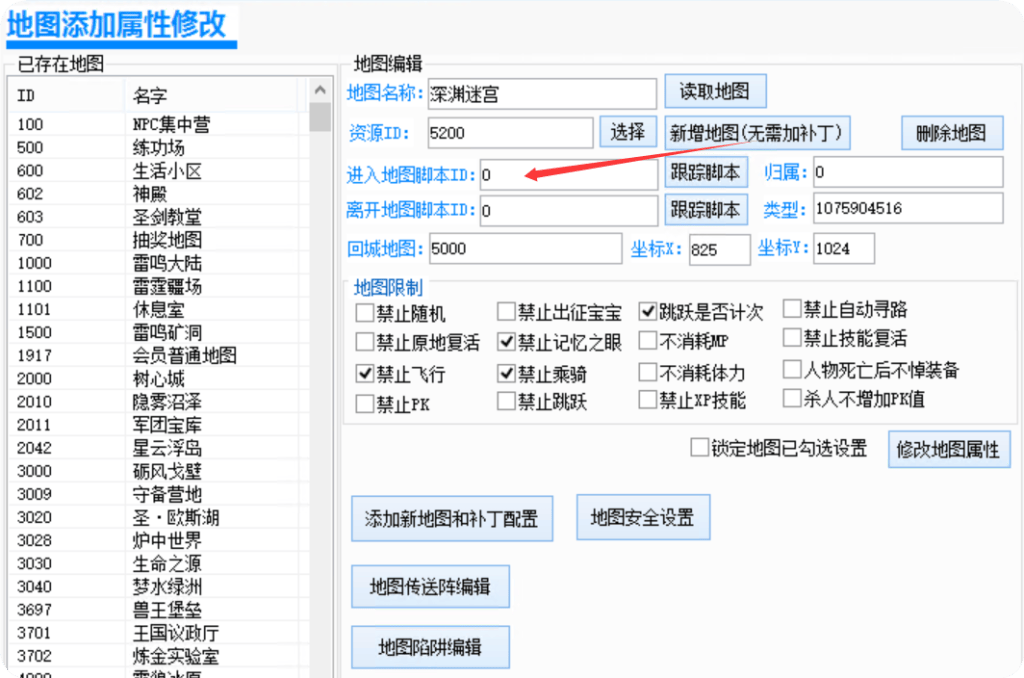Click the 选择 button beside 资源ID

pyautogui.click(x=627, y=132)
